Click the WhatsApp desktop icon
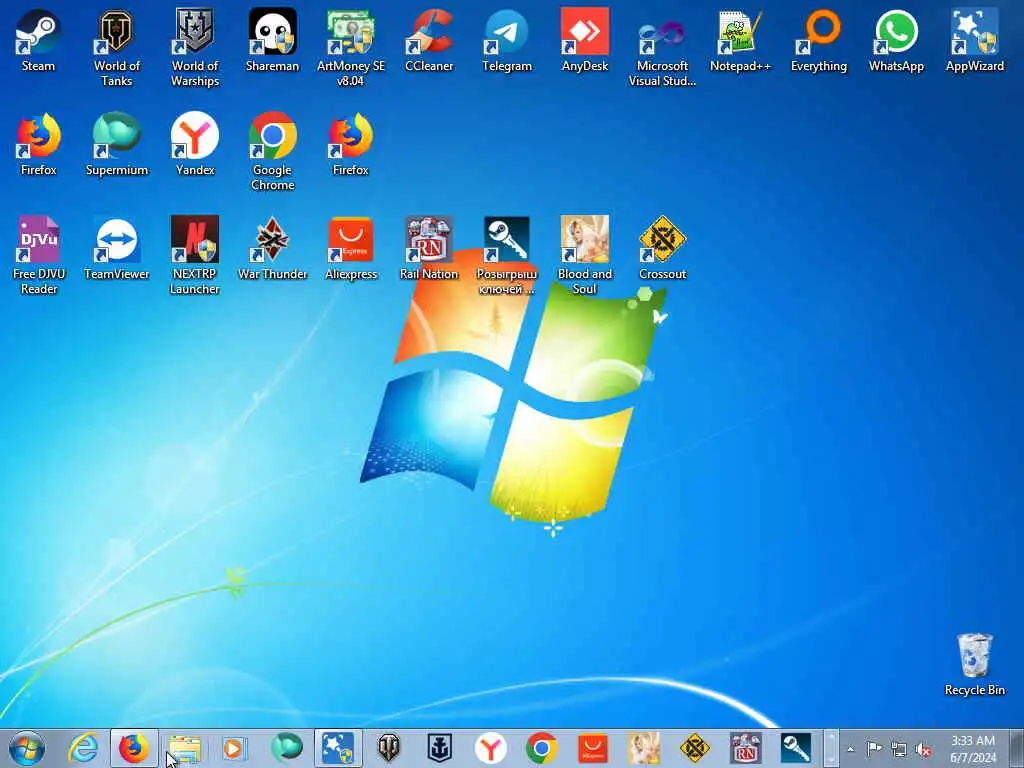The height and width of the screenshot is (768, 1024). point(896,40)
